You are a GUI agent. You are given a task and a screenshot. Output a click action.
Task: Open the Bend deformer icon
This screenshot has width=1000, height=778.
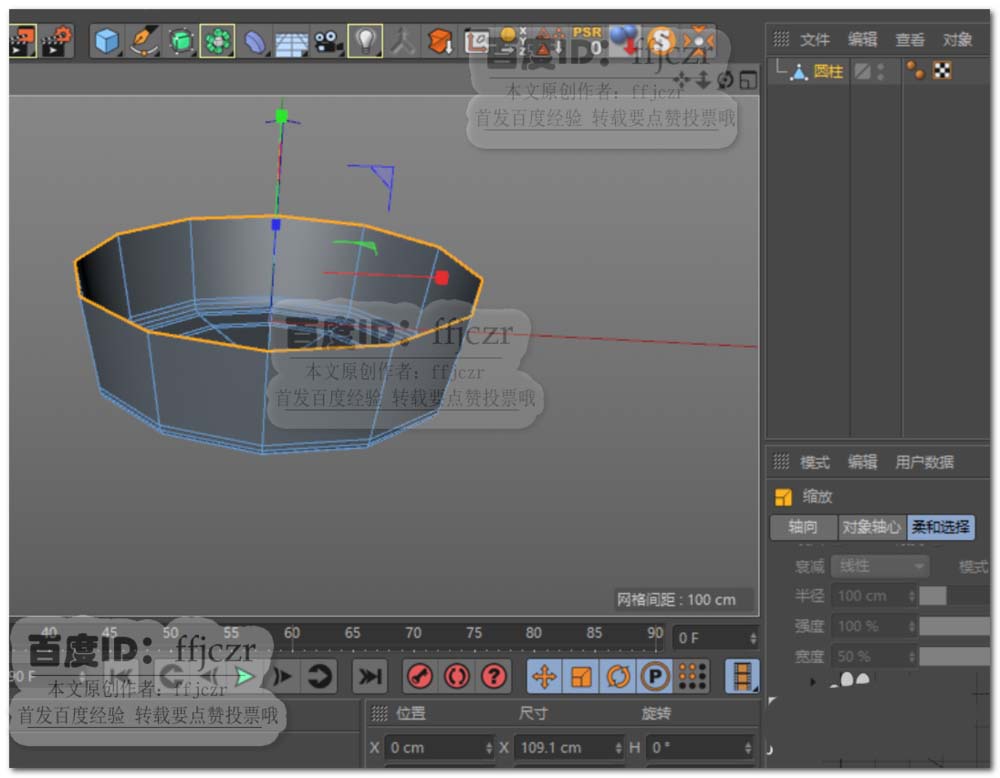[x=255, y=42]
